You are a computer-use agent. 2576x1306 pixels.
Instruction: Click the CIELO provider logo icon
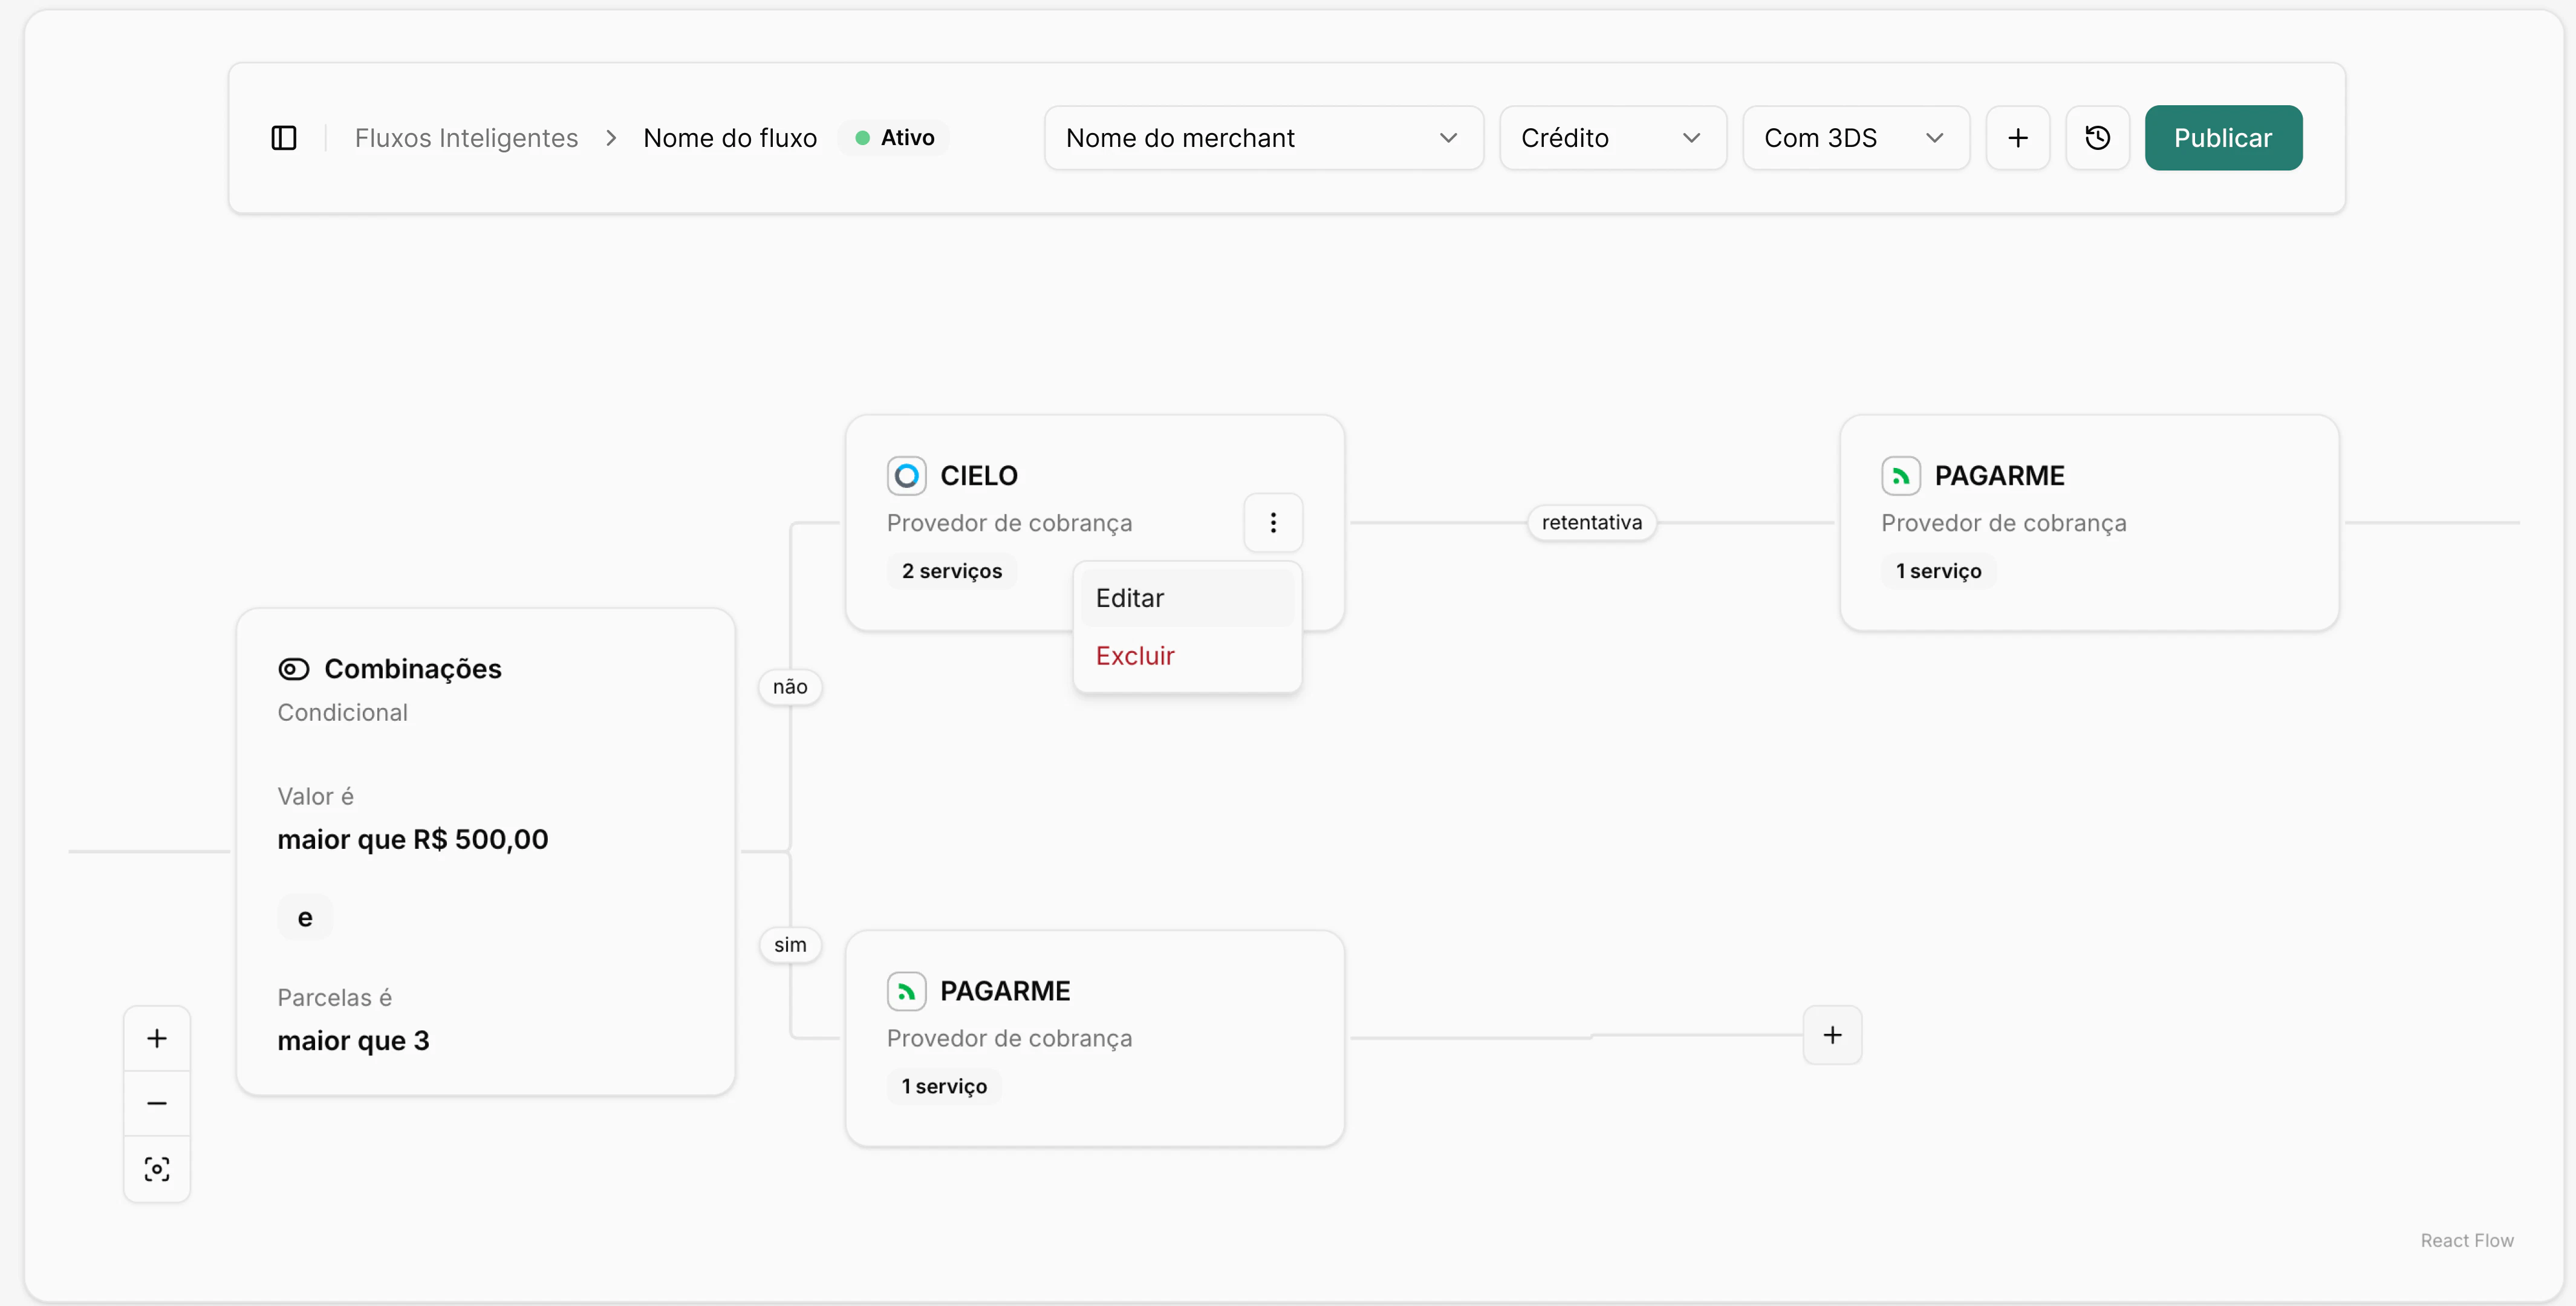pos(906,476)
